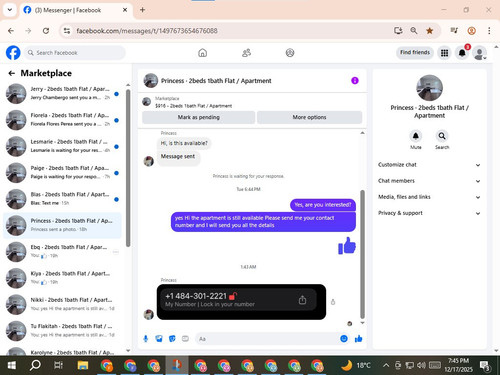Open the tab search dropdown arrow
The height and width of the screenshot is (375, 500).
pos(10,10)
